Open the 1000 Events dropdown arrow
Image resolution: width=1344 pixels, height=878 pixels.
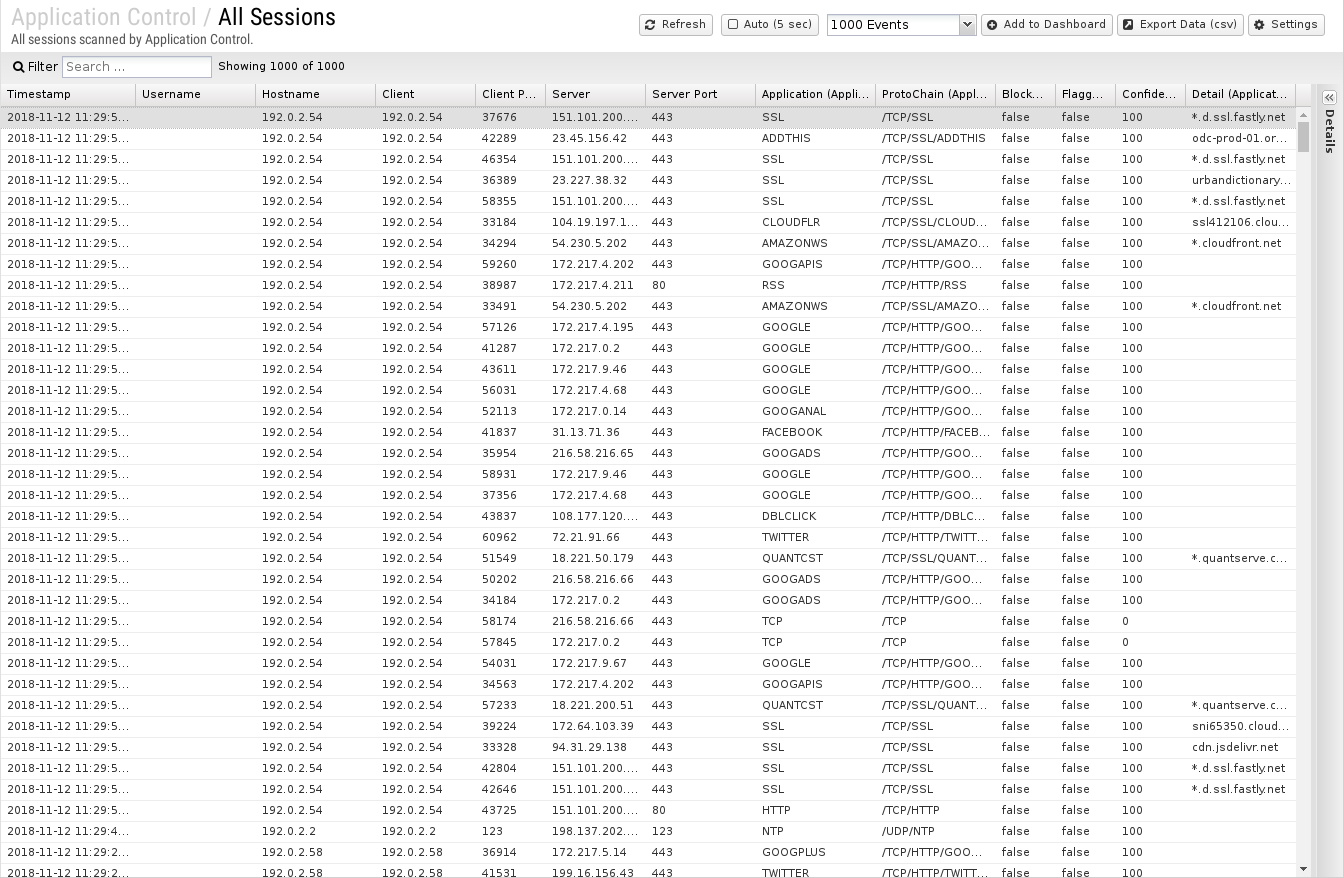(x=967, y=24)
